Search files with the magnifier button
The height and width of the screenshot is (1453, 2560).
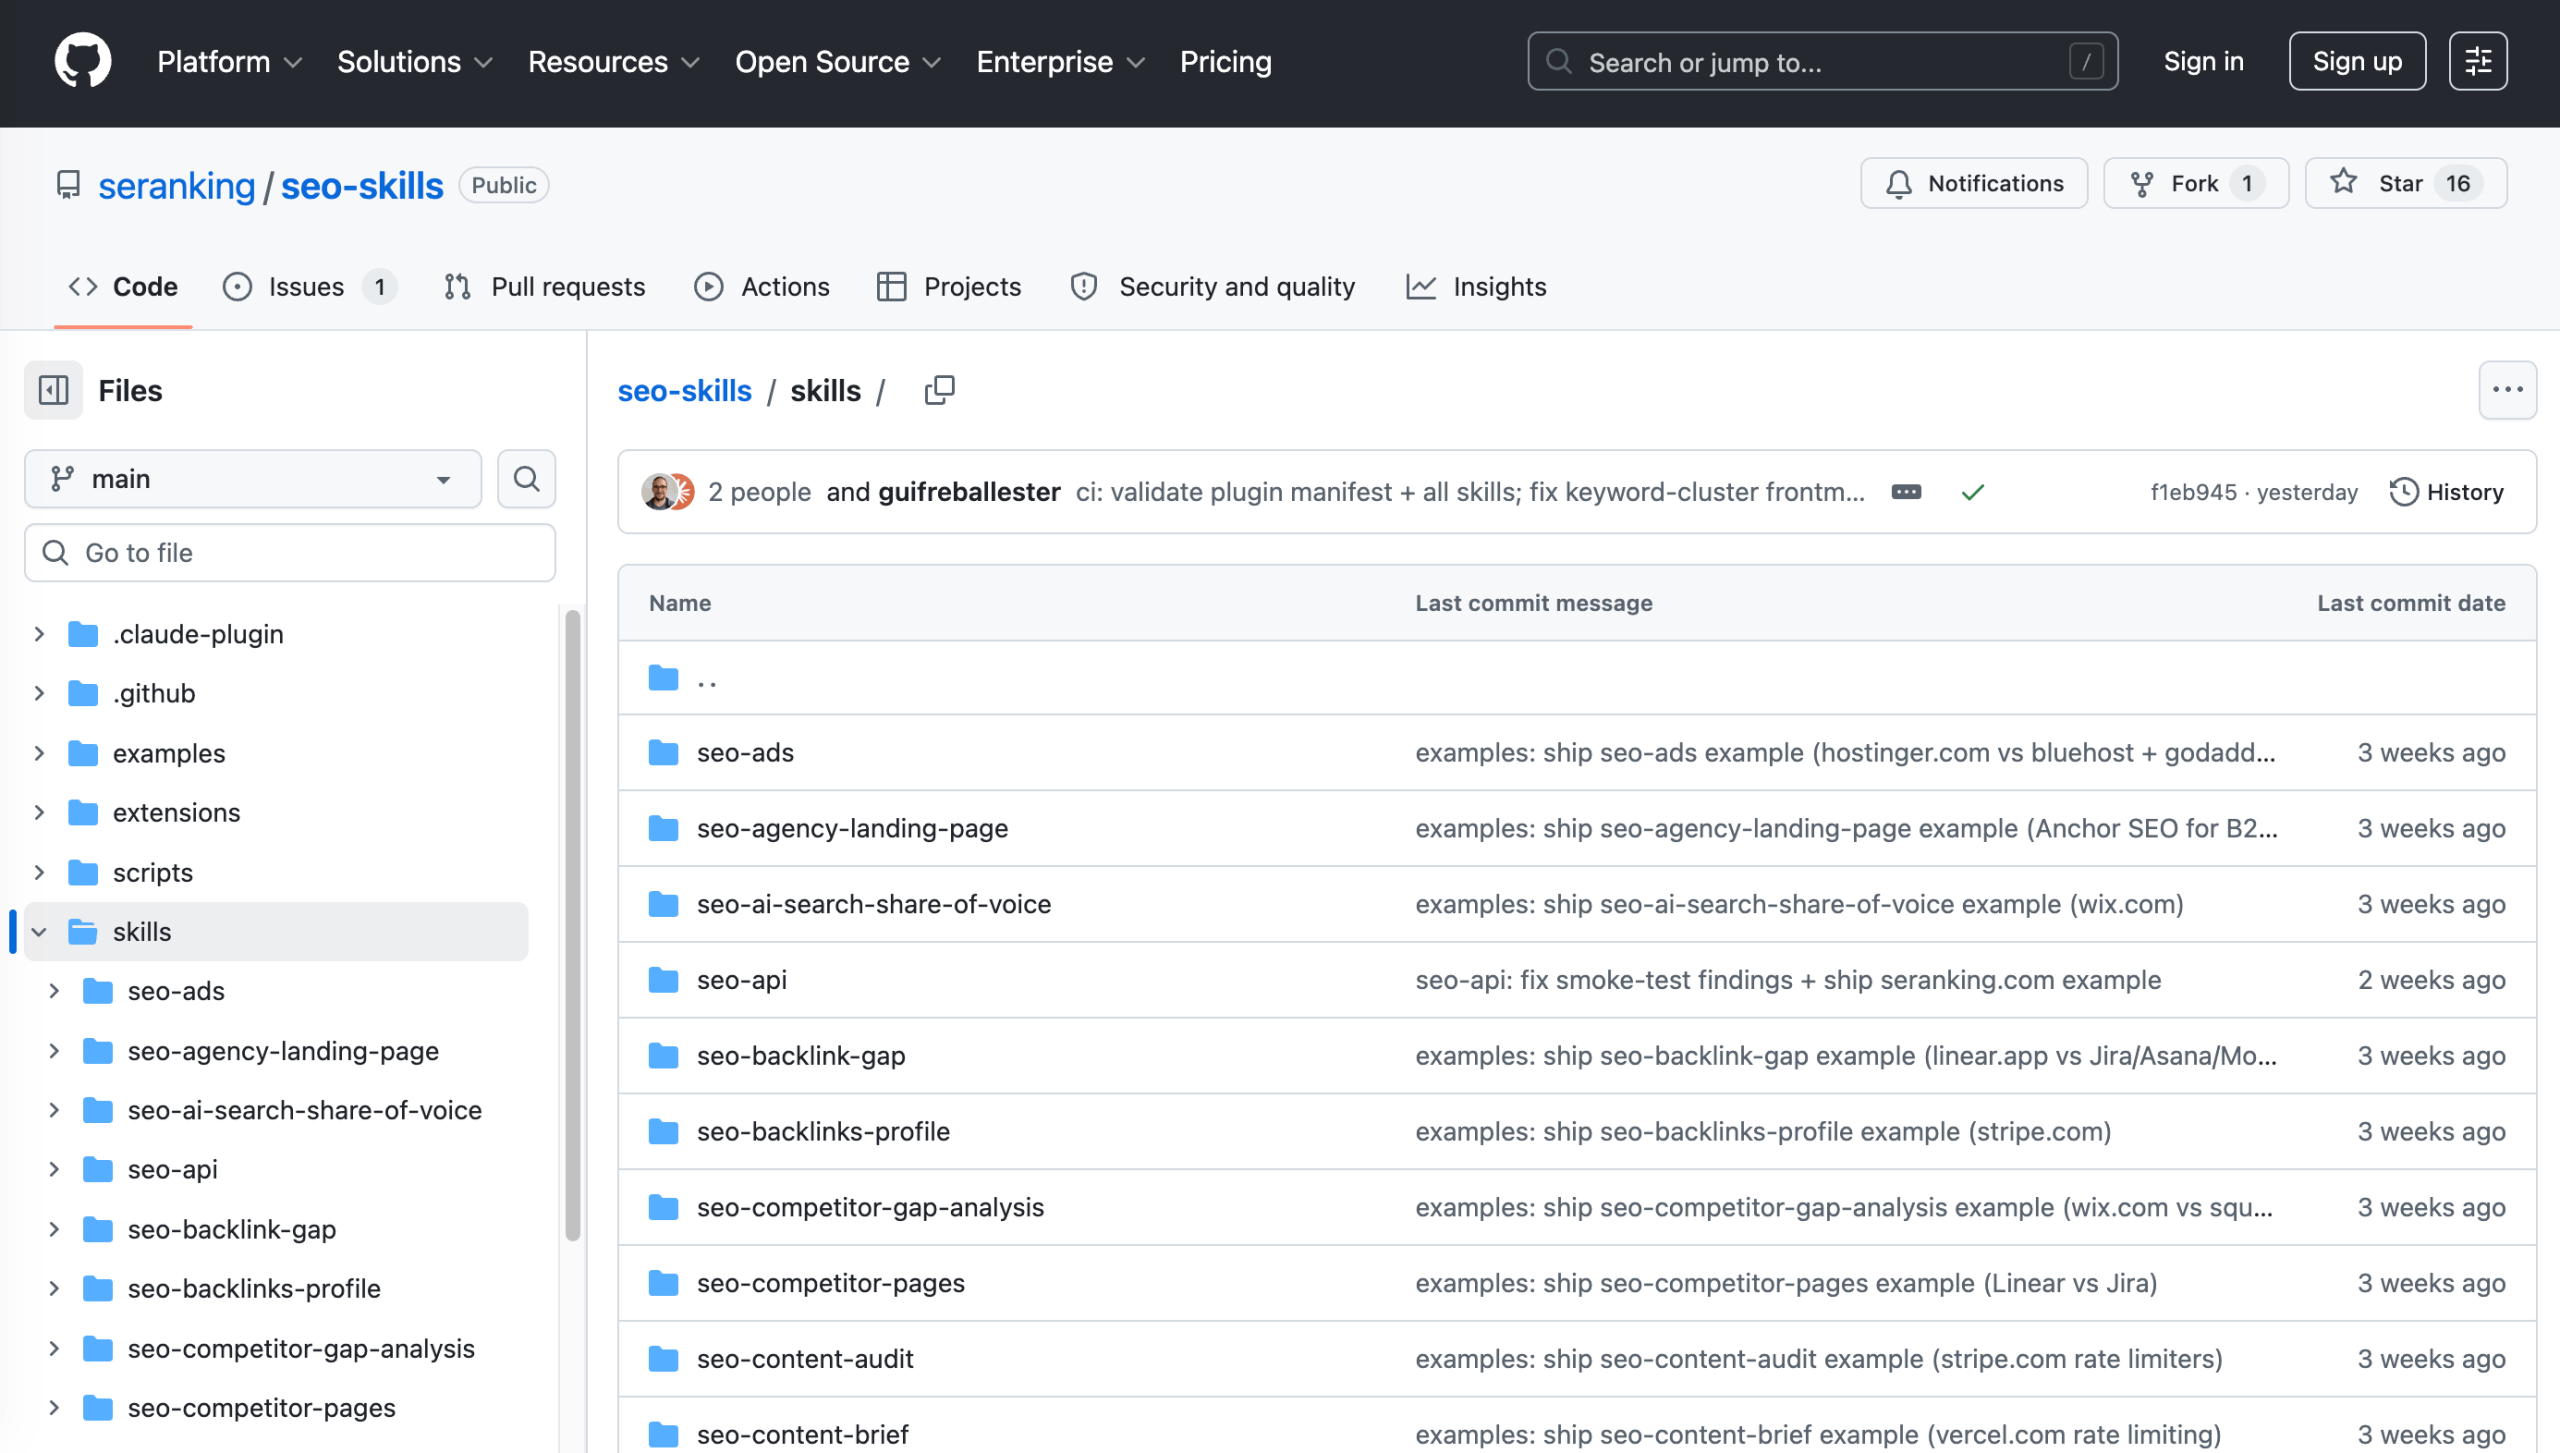[526, 479]
